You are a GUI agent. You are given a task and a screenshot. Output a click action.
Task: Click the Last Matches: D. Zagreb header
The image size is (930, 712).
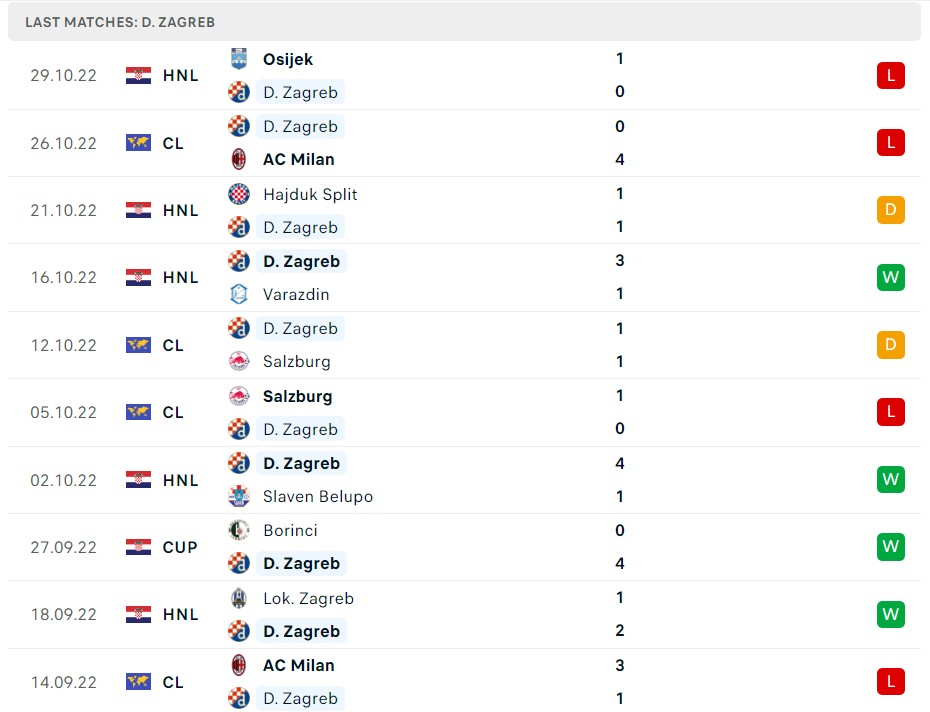(x=120, y=21)
